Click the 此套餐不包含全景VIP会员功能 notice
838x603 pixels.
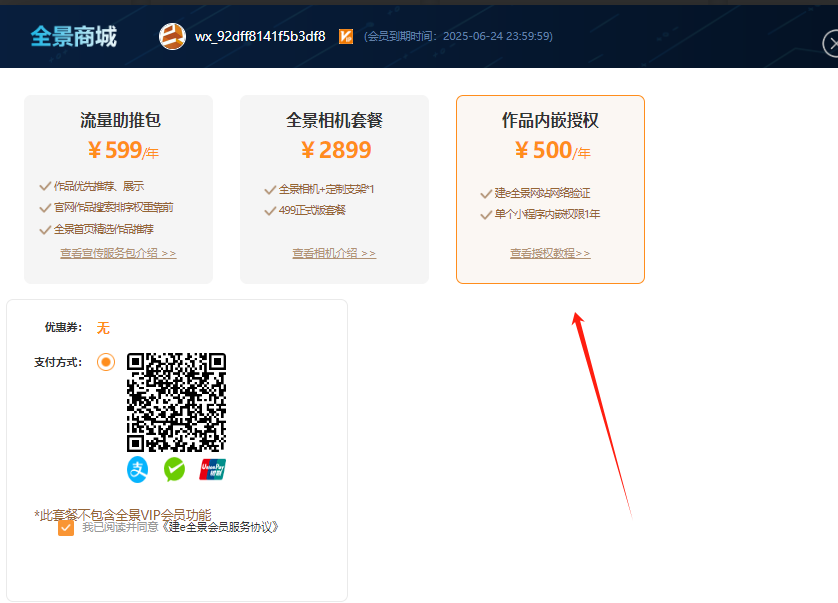tap(123, 515)
